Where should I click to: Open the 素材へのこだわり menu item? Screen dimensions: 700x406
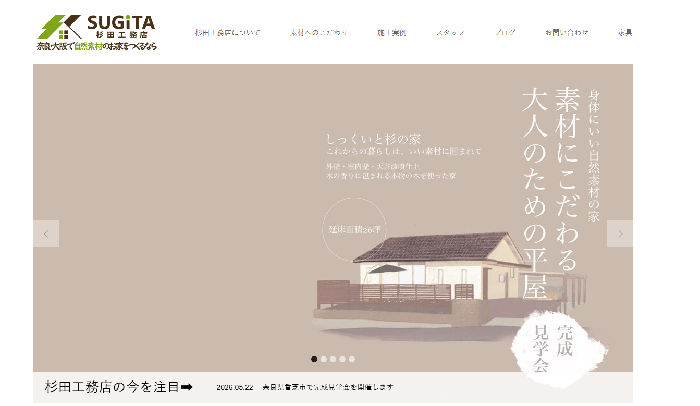point(319,33)
